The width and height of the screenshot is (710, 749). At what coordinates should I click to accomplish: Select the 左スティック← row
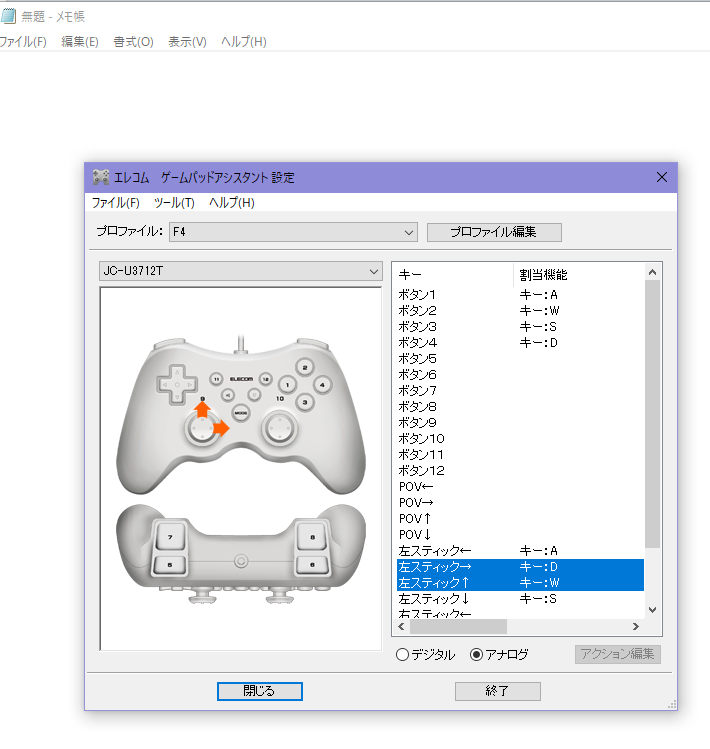pyautogui.click(x=520, y=551)
